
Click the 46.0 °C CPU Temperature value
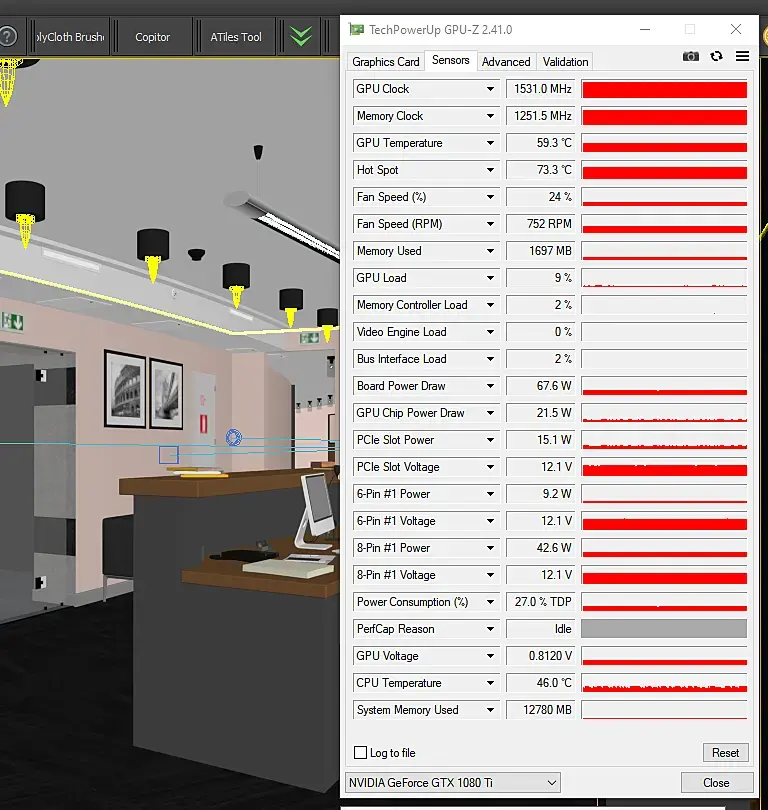540,682
